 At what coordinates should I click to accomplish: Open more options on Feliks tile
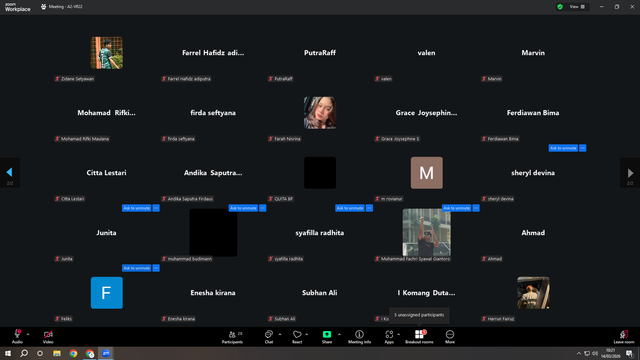[x=156, y=268]
